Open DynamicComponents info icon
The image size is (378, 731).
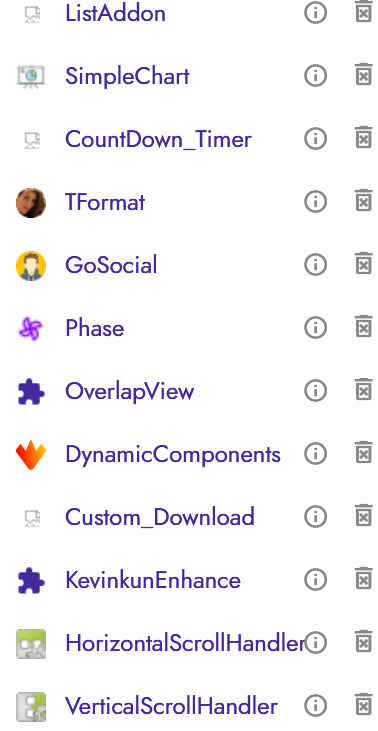click(316, 454)
